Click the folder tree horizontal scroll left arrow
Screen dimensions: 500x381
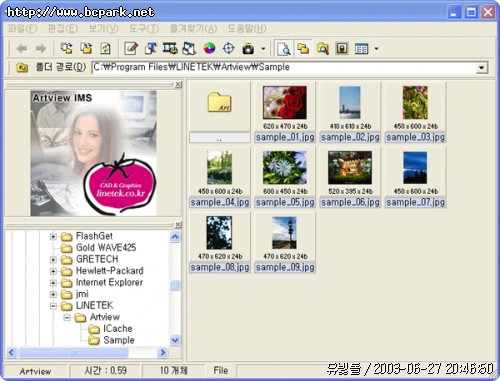(12, 352)
